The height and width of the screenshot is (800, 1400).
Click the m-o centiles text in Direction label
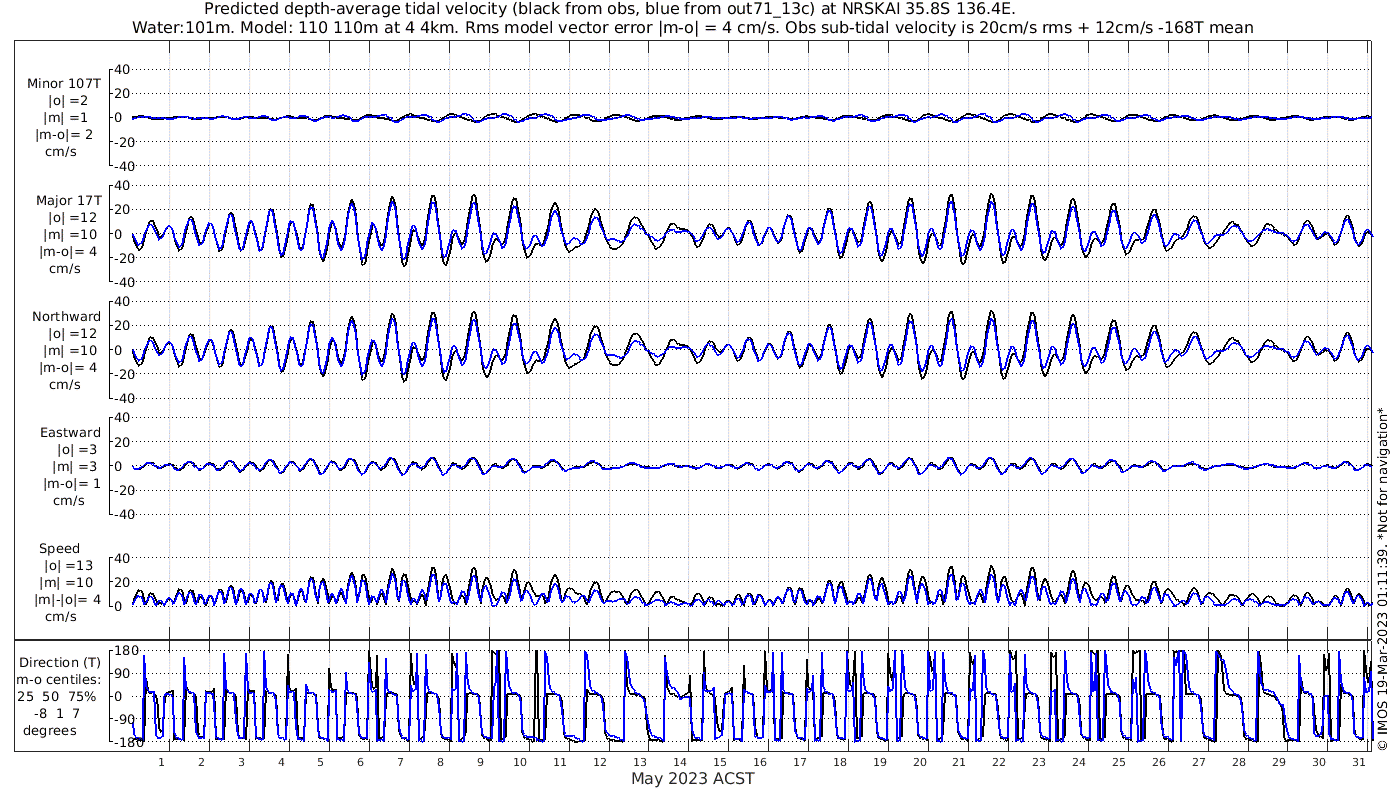coord(62,680)
